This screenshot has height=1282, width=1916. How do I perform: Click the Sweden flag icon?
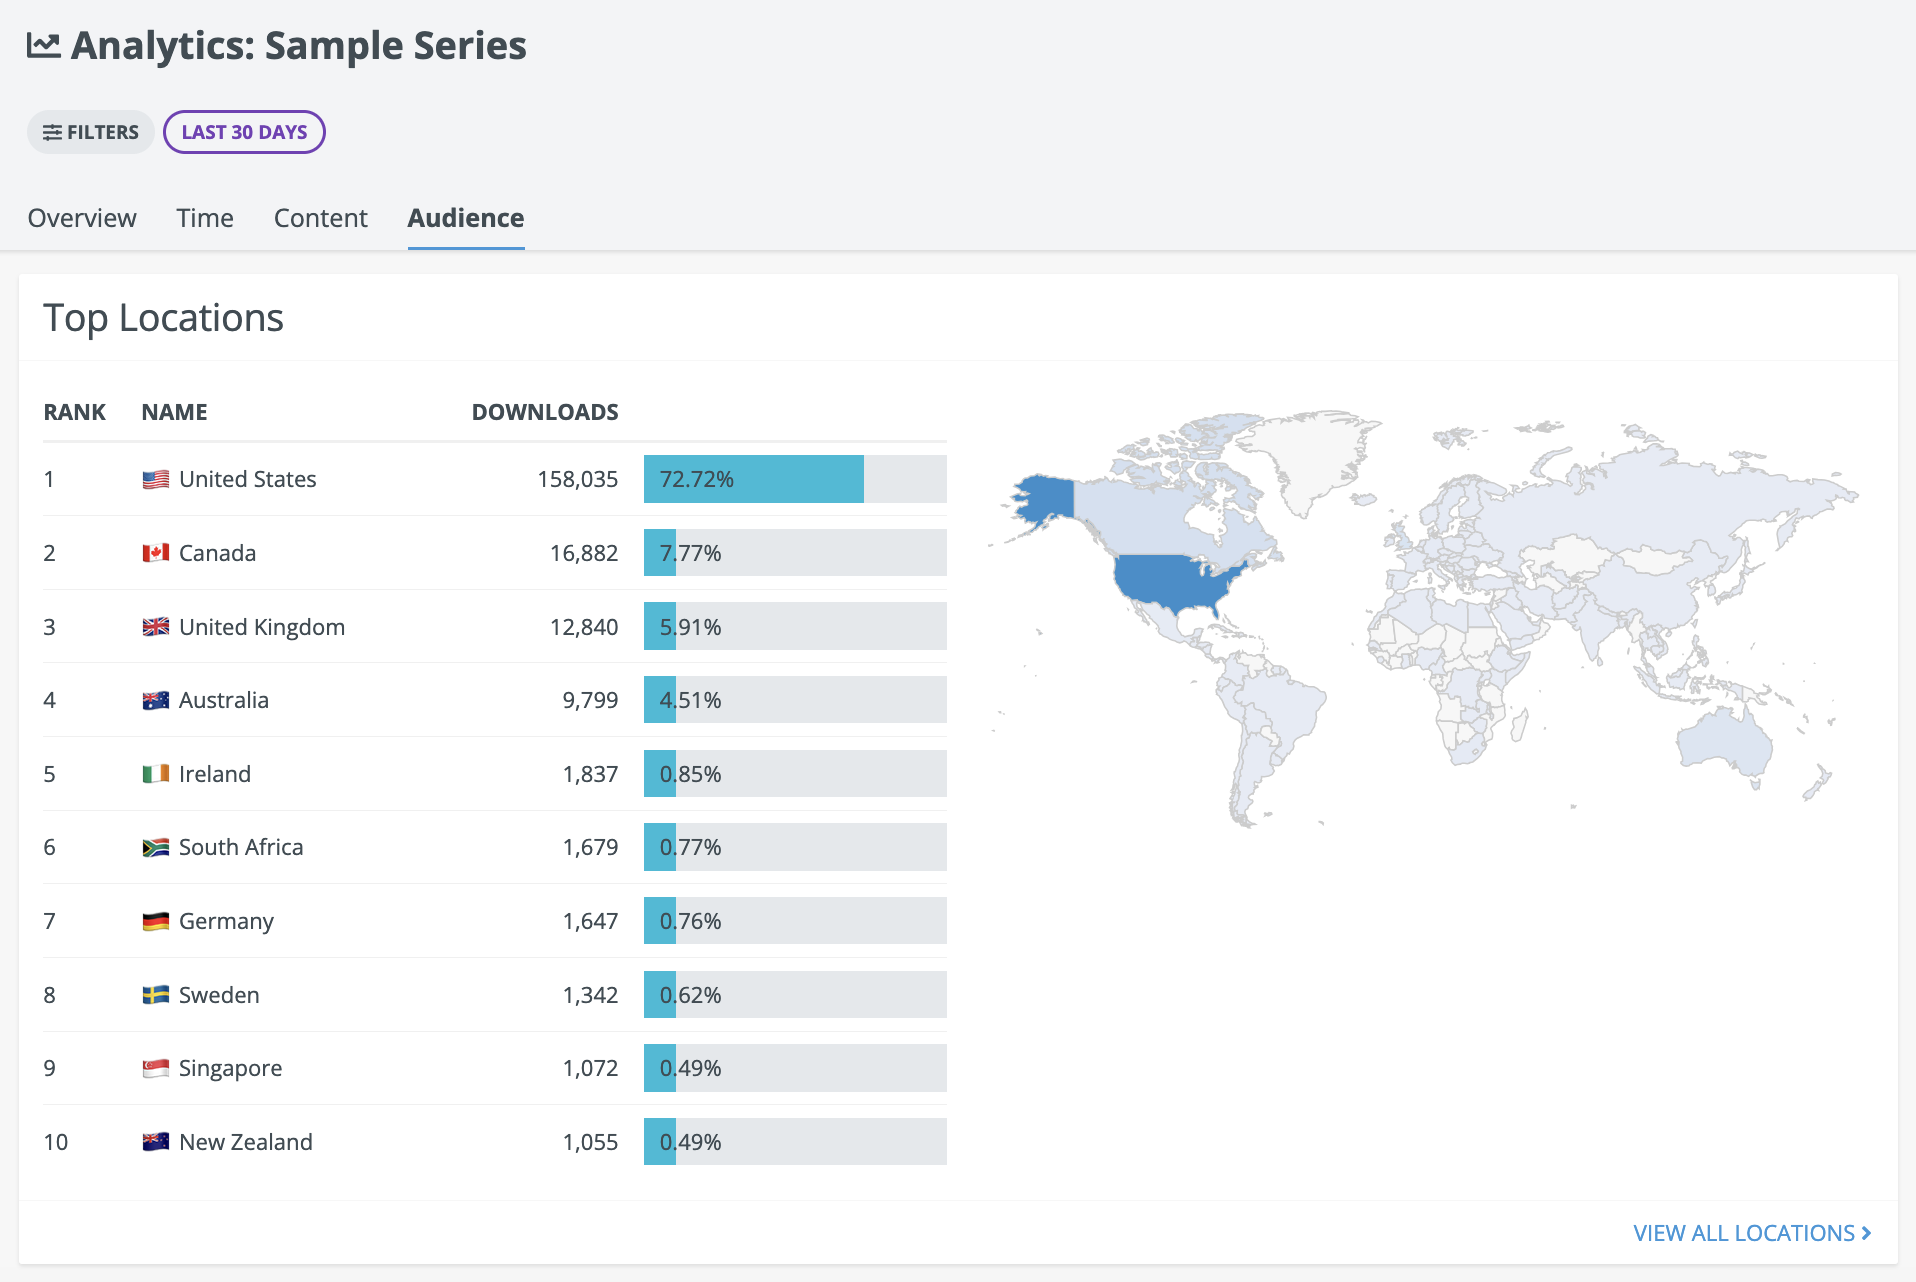point(155,995)
